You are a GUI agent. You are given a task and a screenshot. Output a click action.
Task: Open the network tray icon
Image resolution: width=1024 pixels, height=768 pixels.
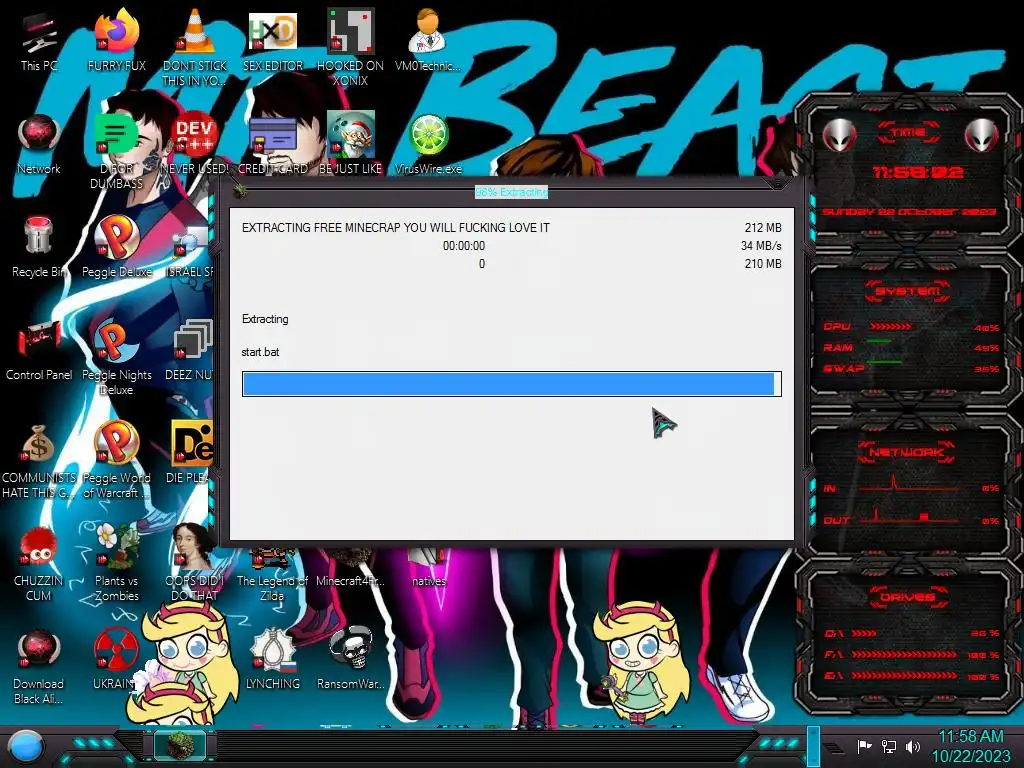(x=888, y=746)
